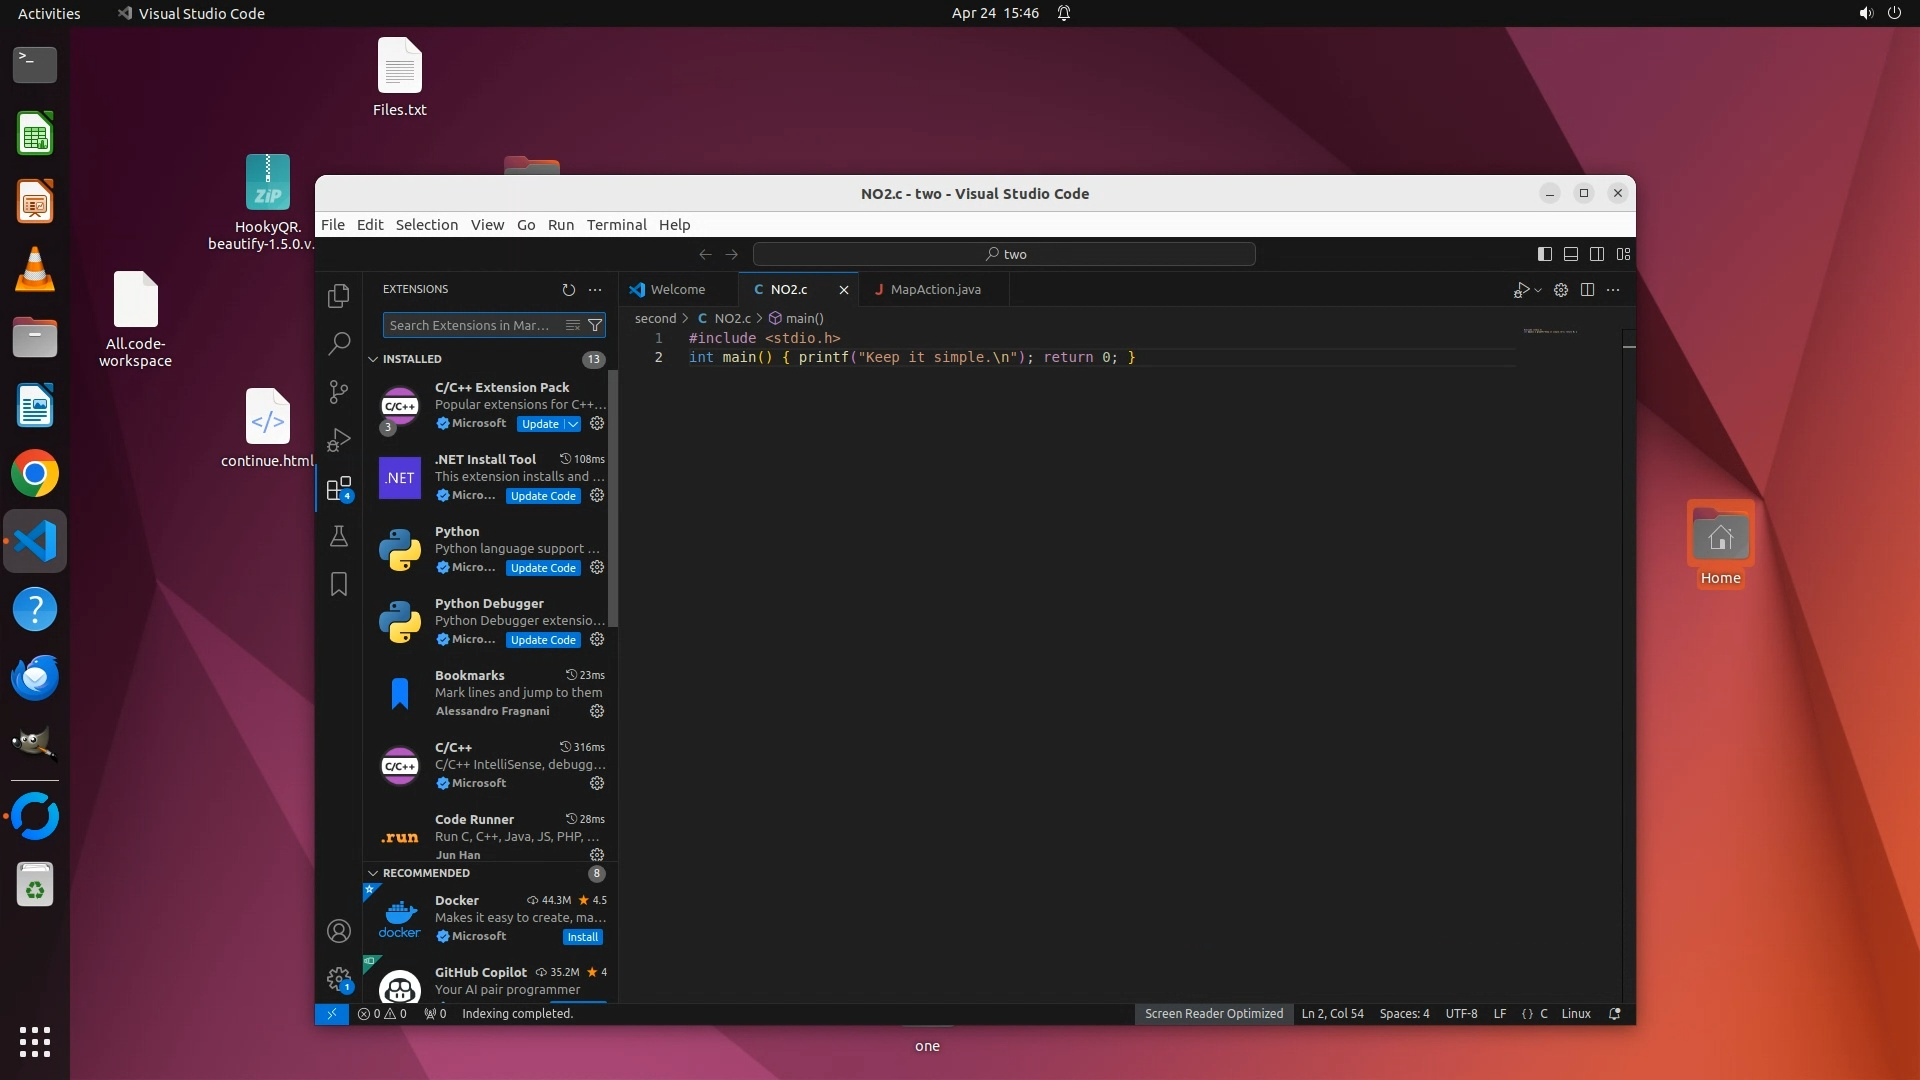Open the Source Control view
1920x1080 pixels.
click(339, 392)
